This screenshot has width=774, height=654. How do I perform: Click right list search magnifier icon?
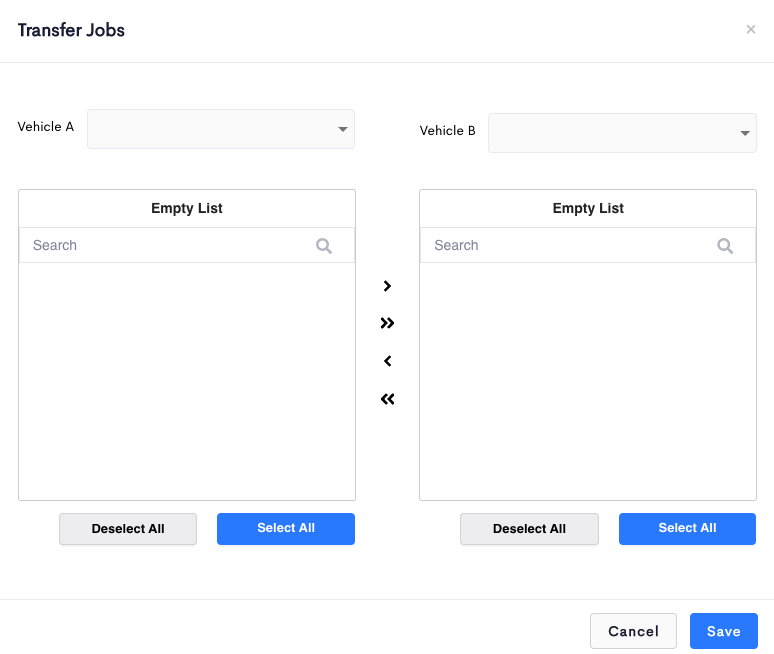pyautogui.click(x=725, y=245)
